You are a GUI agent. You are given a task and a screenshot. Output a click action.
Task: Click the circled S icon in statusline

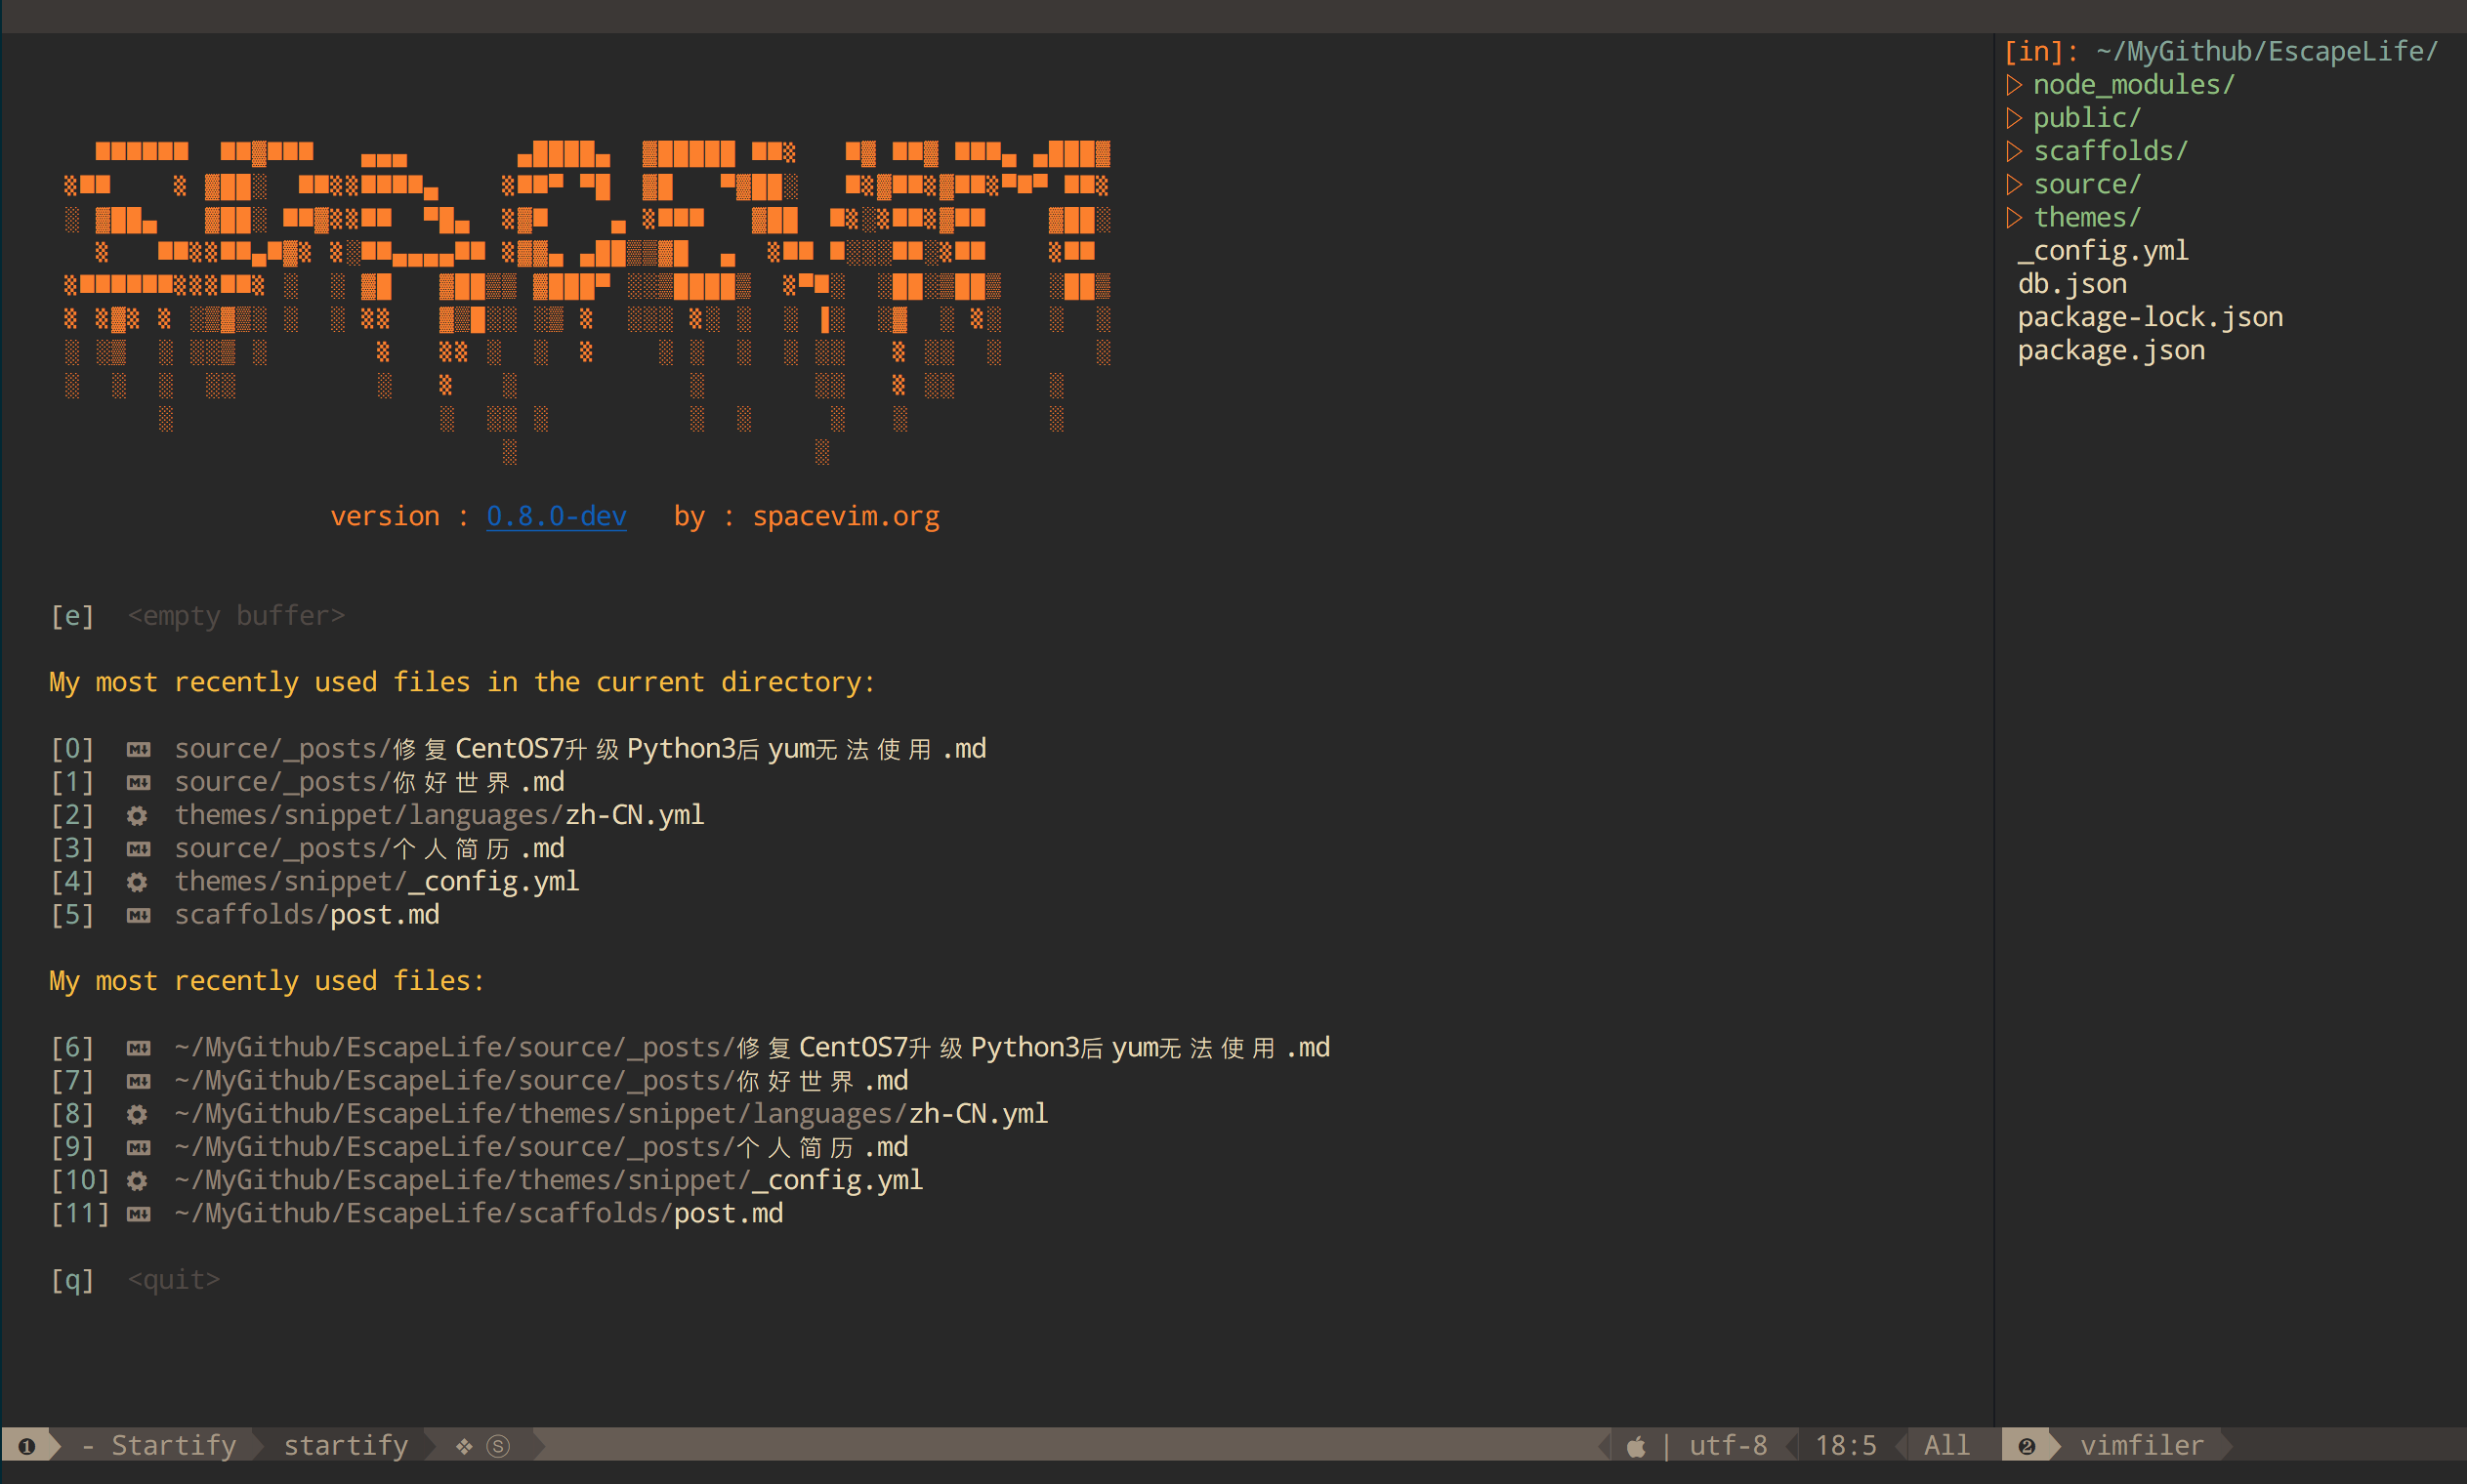(x=498, y=1446)
